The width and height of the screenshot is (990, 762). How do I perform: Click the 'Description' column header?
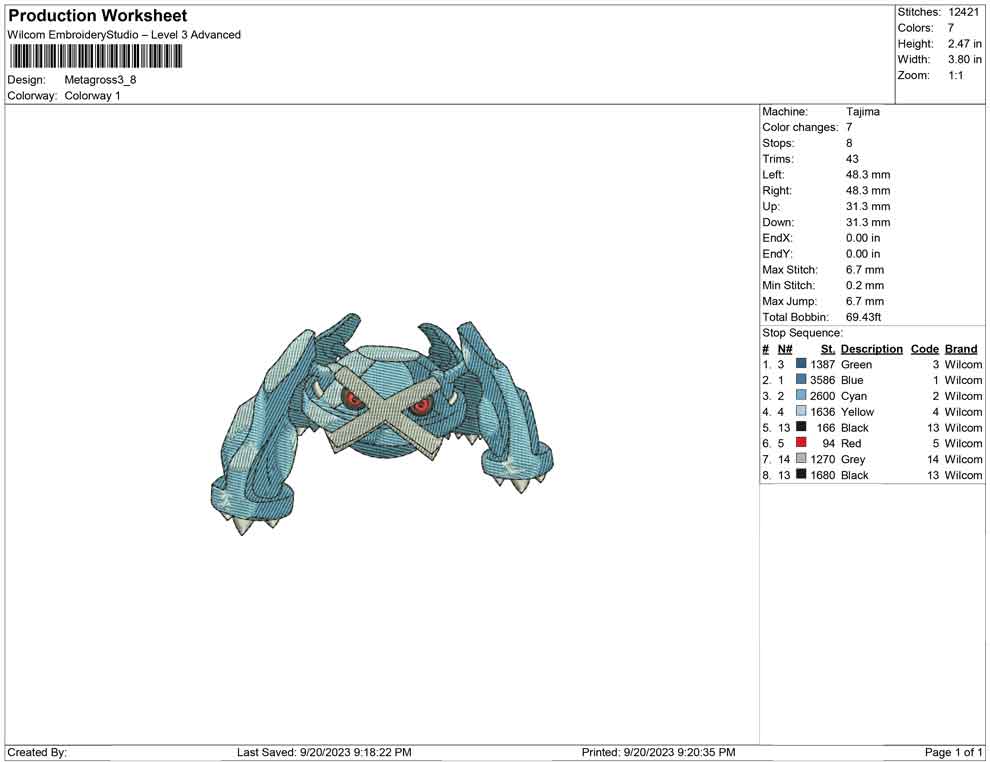click(x=871, y=349)
